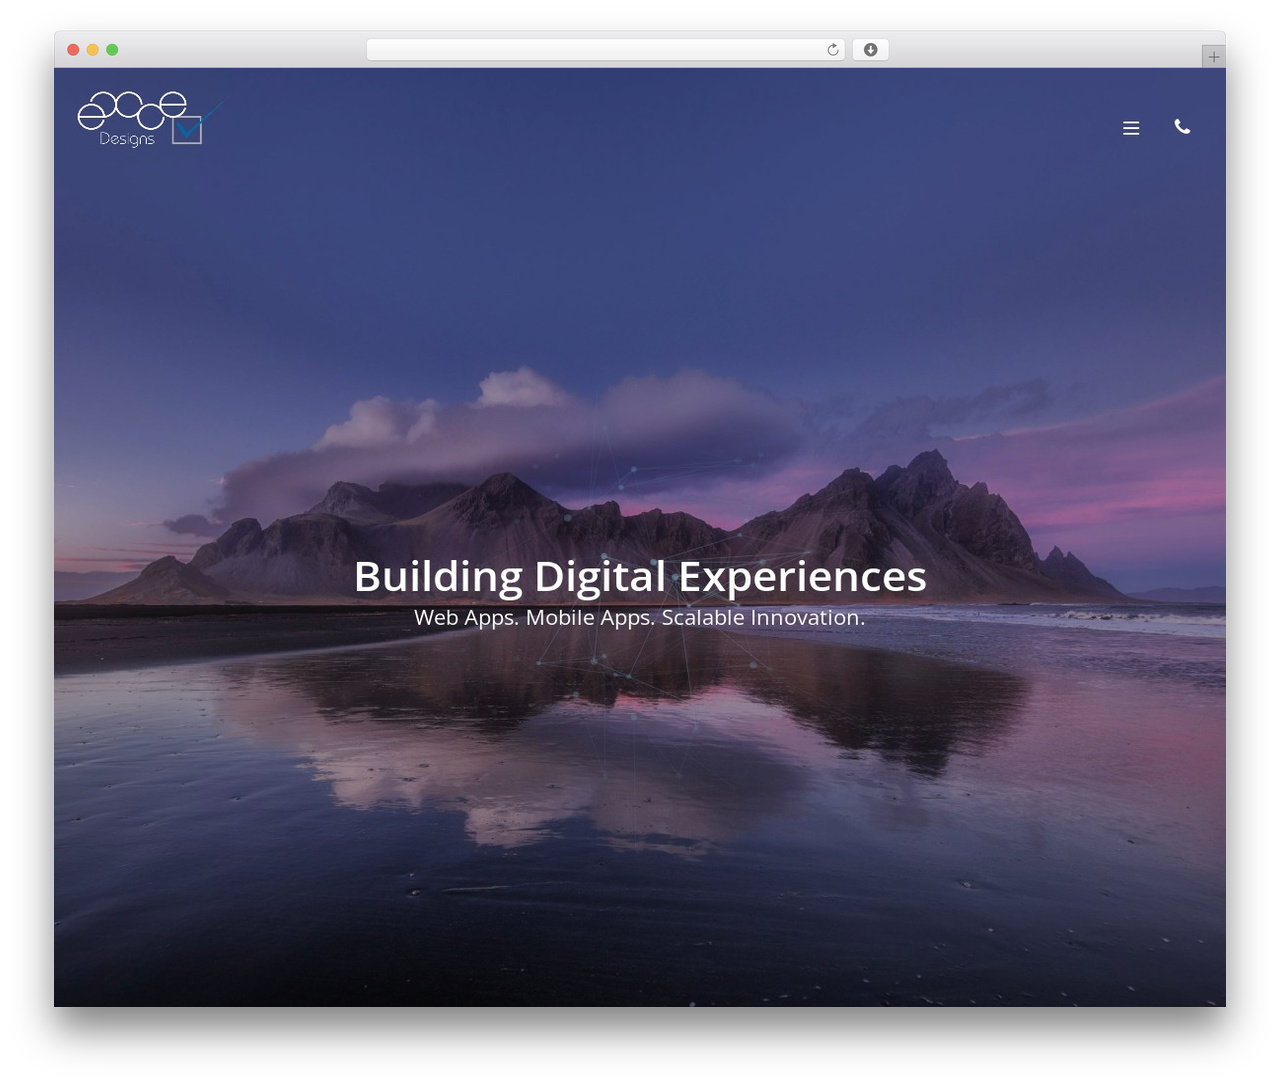Close the browser window with the red button
Image resolution: width=1280 pixels, height=1084 pixels.
pyautogui.click(x=73, y=50)
